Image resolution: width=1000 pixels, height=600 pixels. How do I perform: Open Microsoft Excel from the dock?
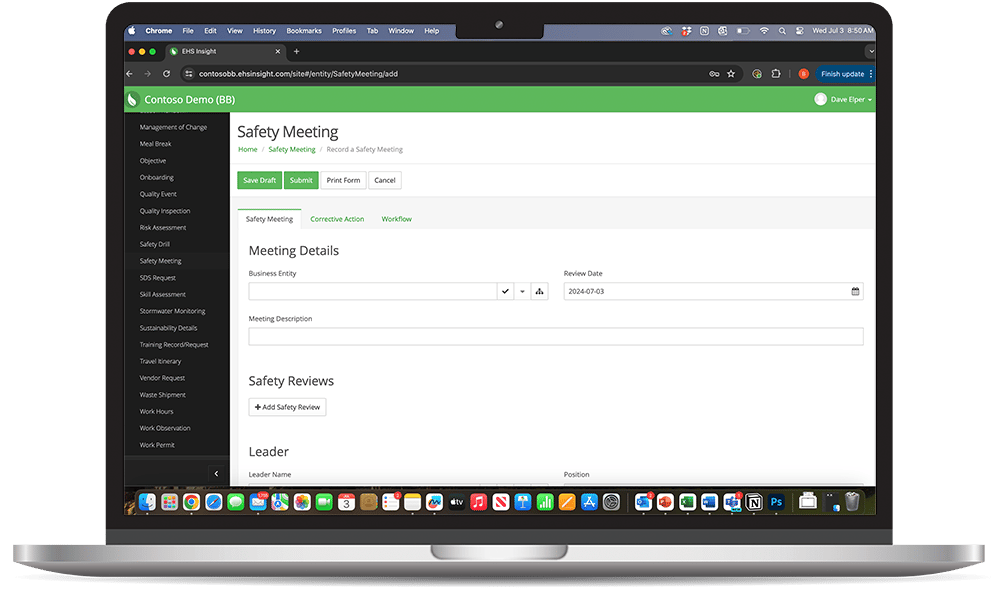tap(687, 502)
